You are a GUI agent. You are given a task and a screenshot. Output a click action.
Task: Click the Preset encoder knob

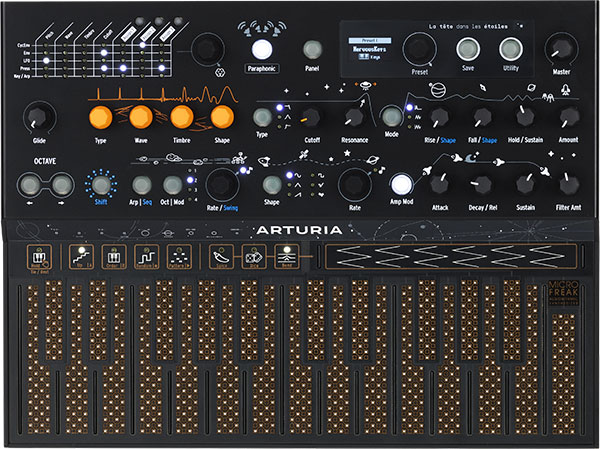tap(419, 50)
